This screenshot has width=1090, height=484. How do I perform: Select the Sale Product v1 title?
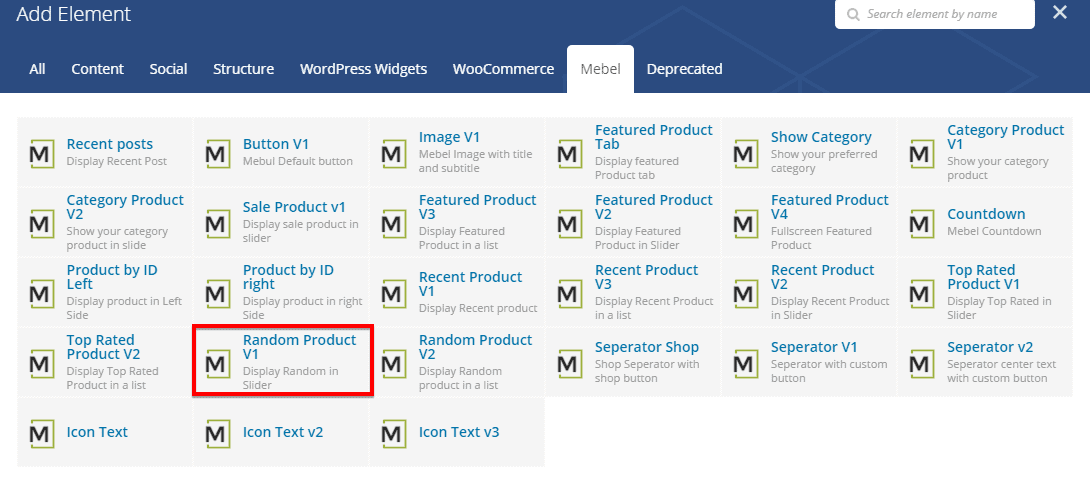click(x=294, y=207)
